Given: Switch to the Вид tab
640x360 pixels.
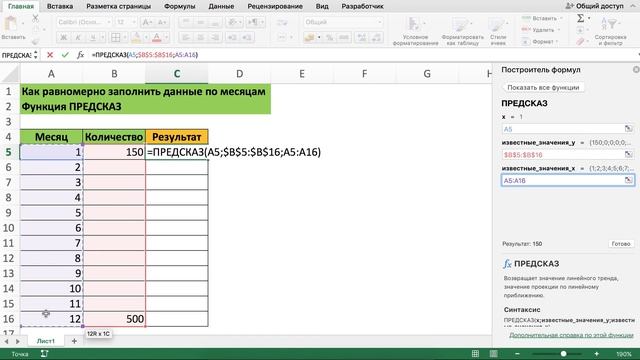Looking at the screenshot, I should (322, 6).
